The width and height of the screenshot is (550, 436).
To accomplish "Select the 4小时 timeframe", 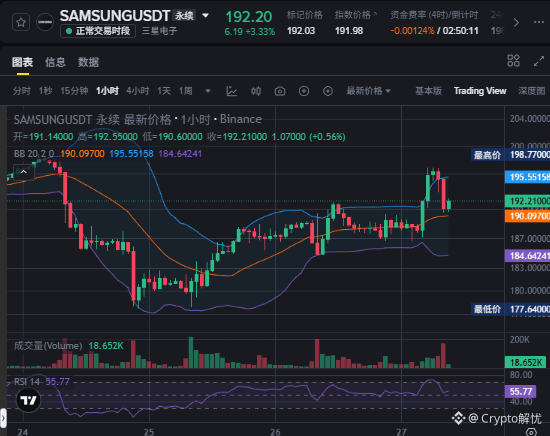I will click(x=138, y=91).
